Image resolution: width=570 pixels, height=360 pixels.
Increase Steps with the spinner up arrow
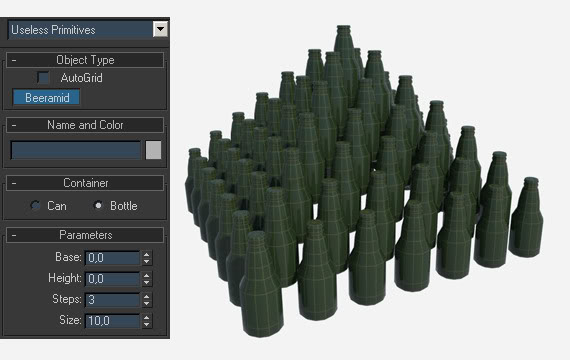point(146,296)
